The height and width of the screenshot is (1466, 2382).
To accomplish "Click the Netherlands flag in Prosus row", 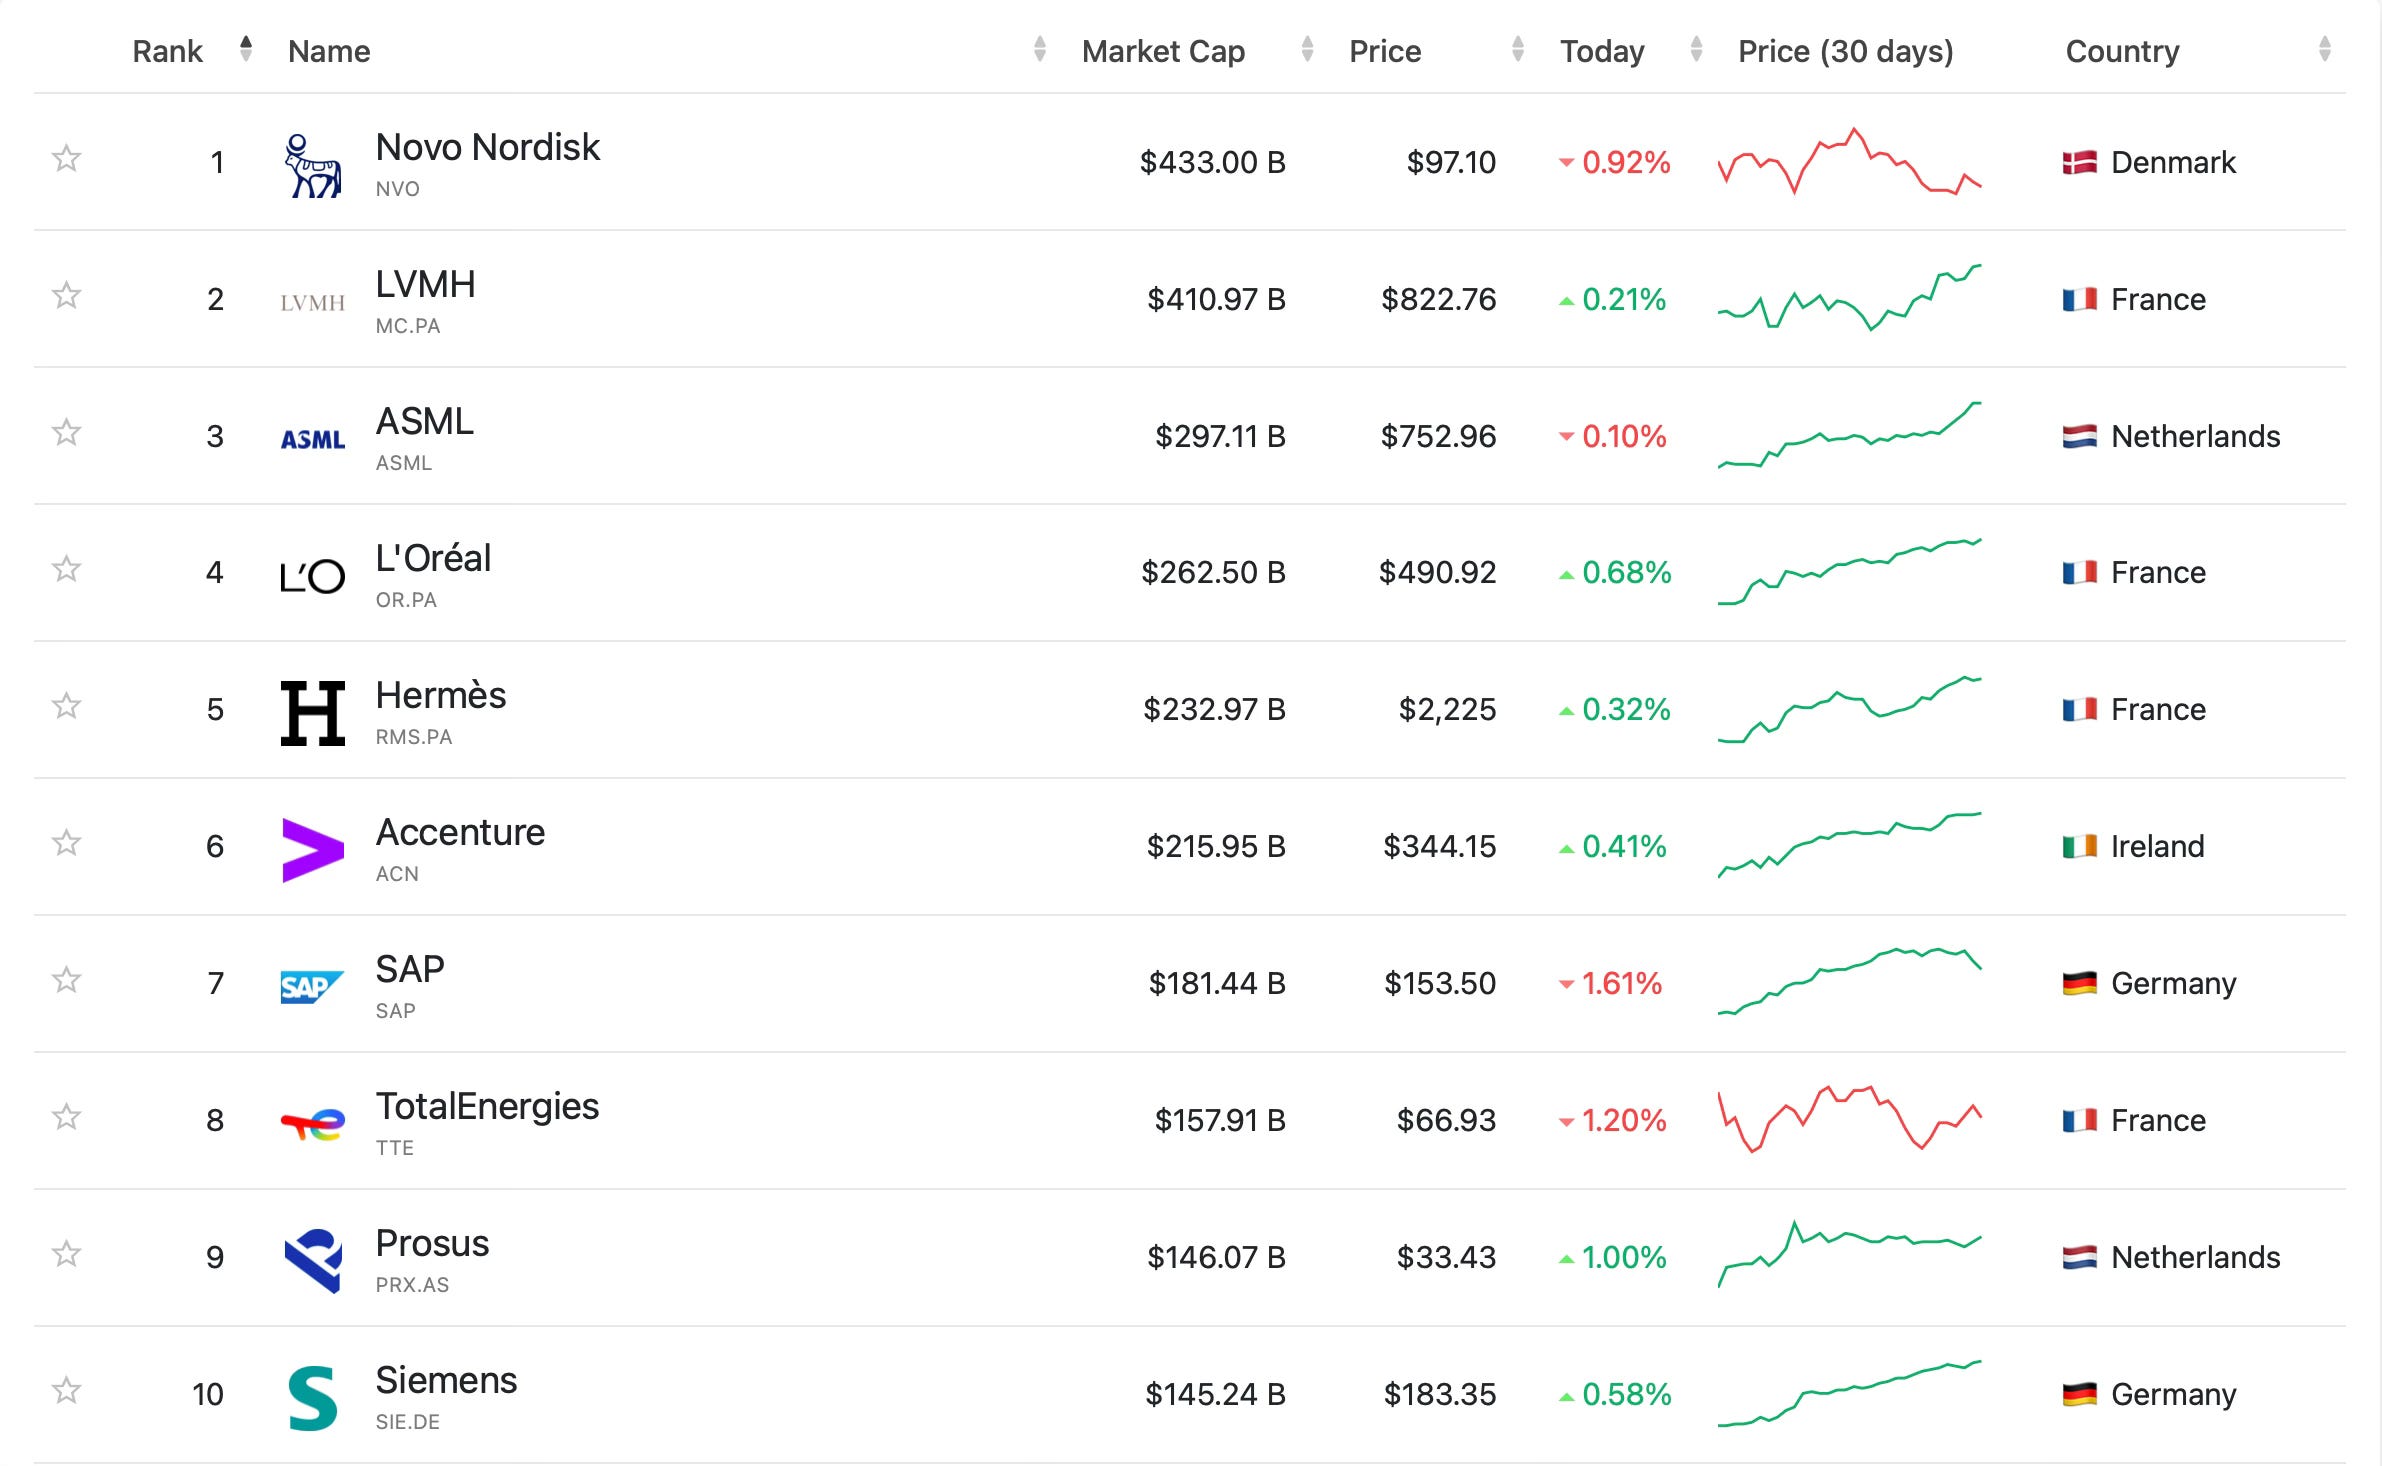I will click(2080, 1257).
